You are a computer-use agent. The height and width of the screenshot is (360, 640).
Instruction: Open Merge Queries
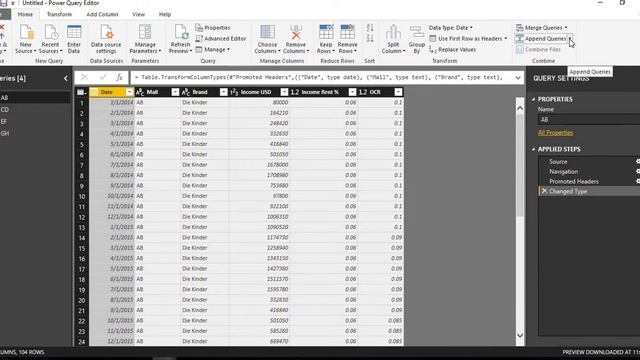[x=541, y=28]
